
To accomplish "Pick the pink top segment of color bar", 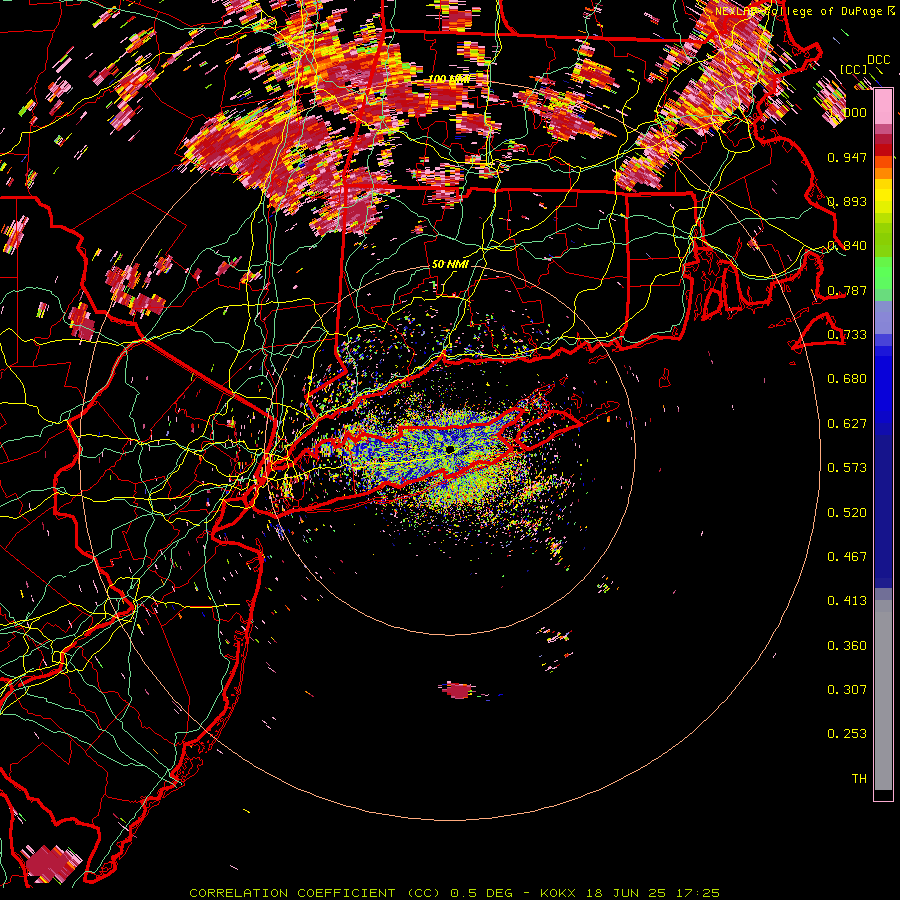I will [883, 107].
